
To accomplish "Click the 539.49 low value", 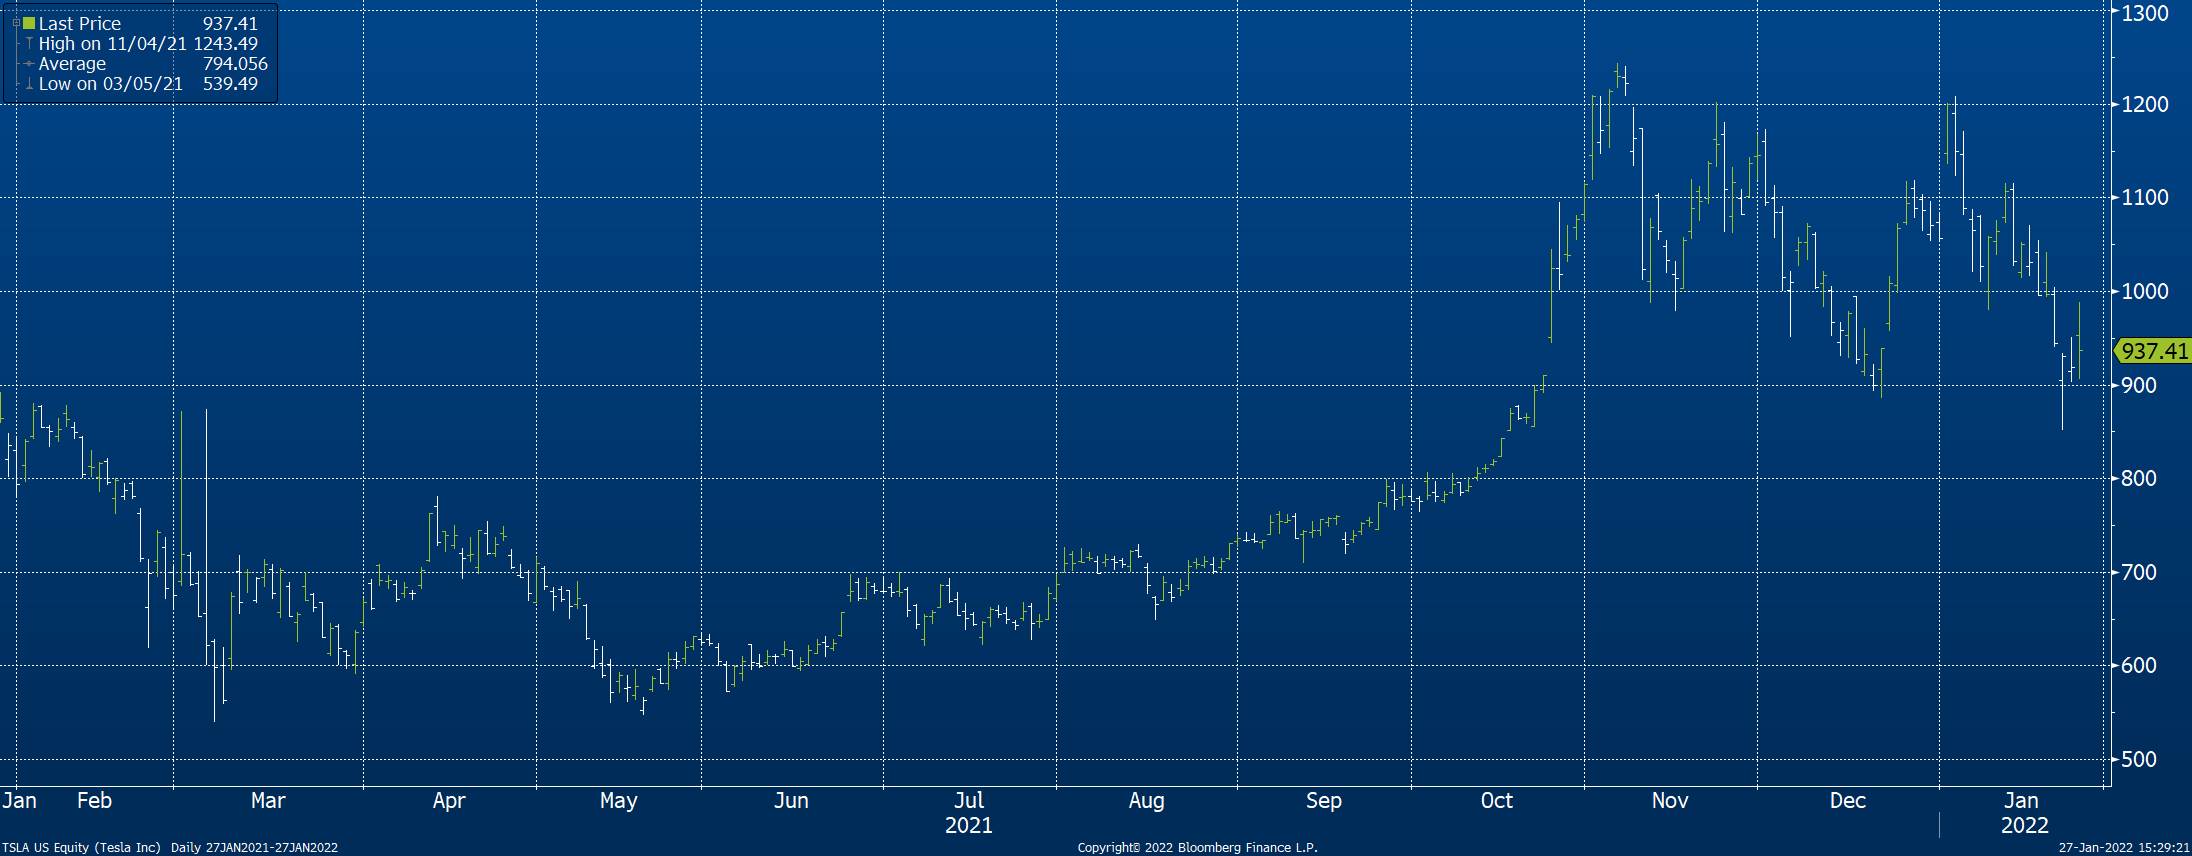I will (230, 84).
